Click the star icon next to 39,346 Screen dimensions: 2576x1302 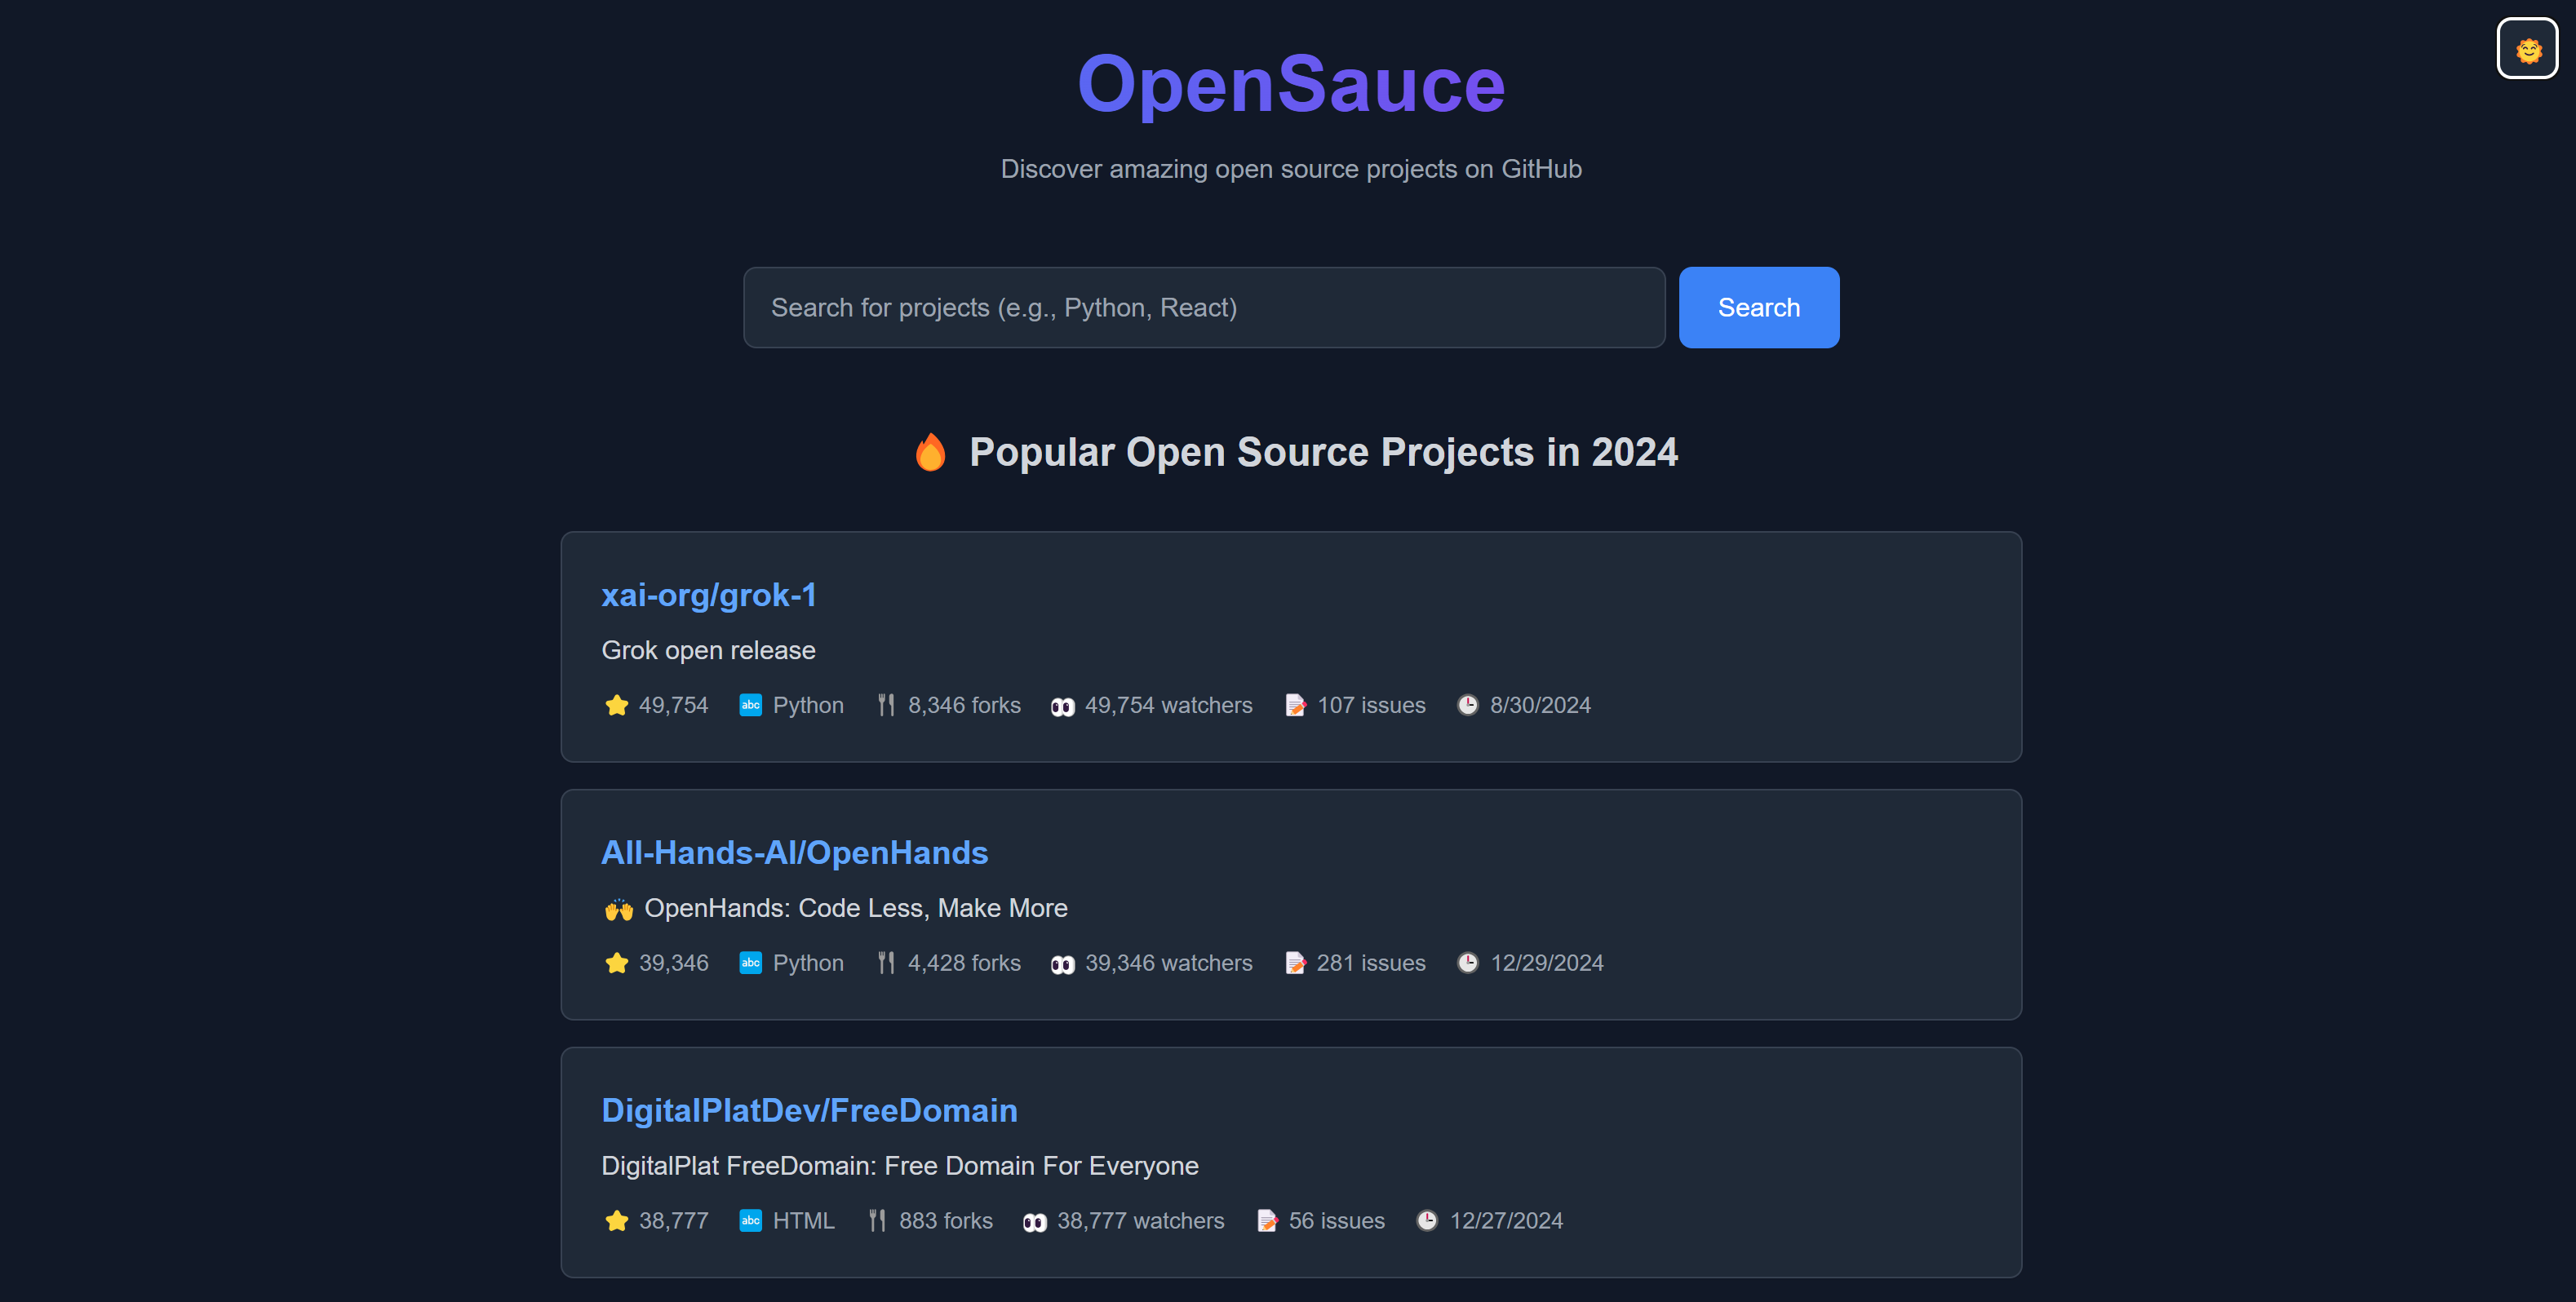point(616,963)
